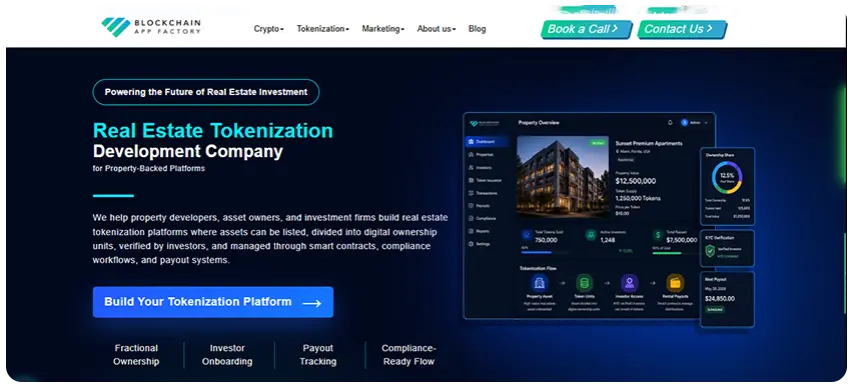Click the Blockchain App Factory logo in header
The height and width of the screenshot is (390, 850).
(x=151, y=27)
